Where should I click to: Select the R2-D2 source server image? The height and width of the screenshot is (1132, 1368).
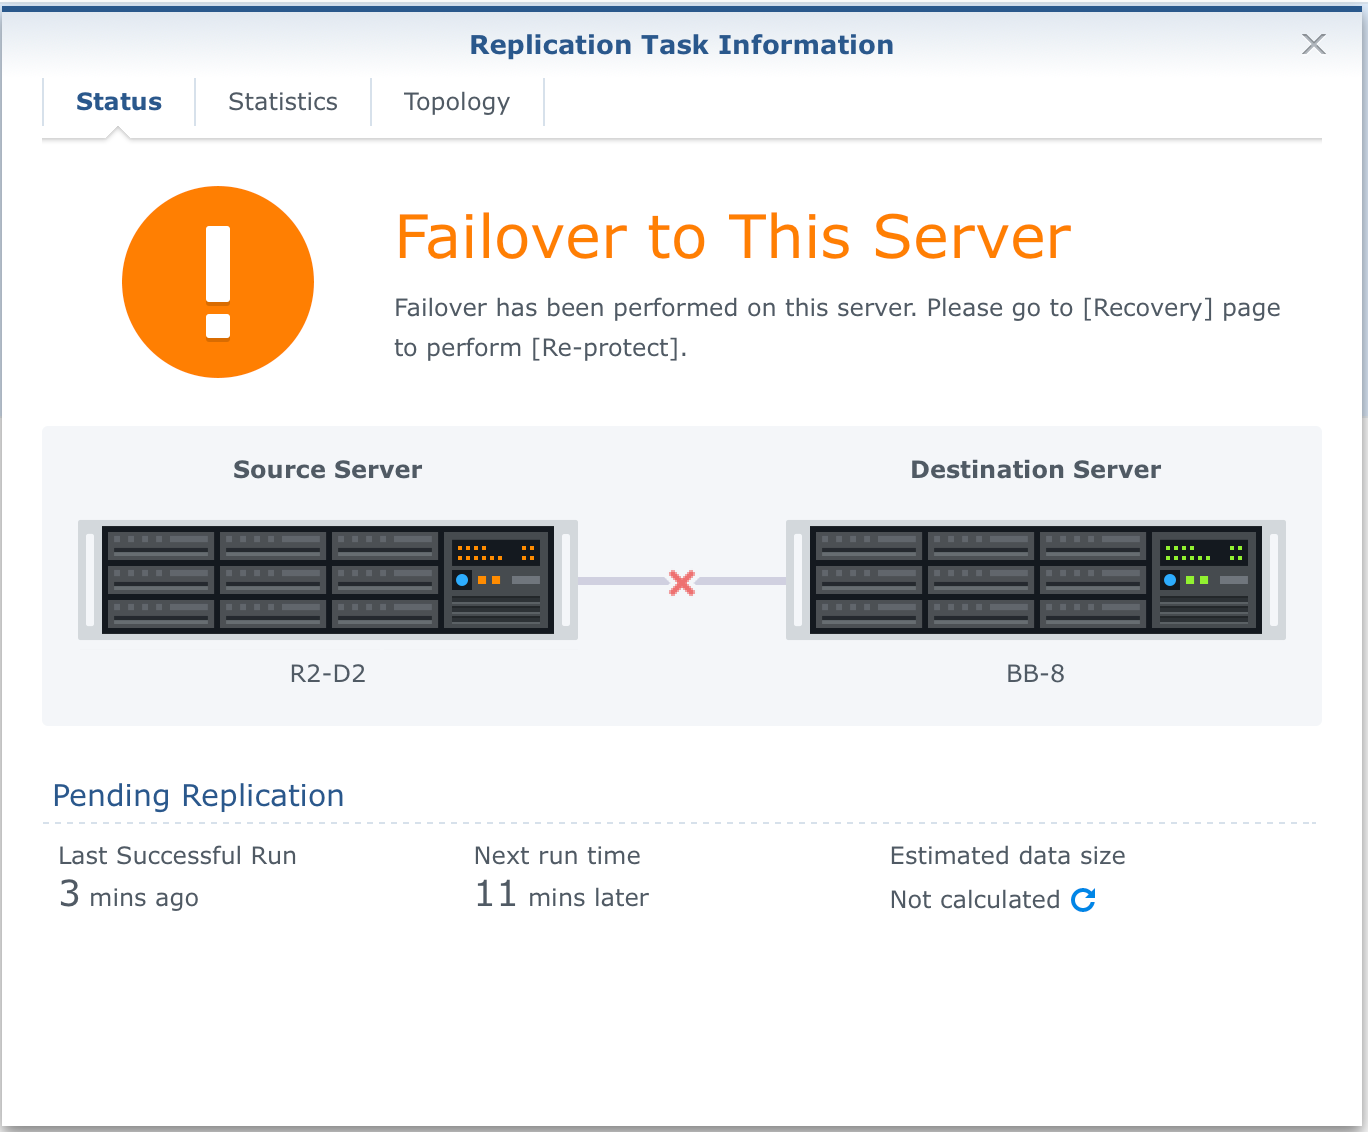coord(328,580)
